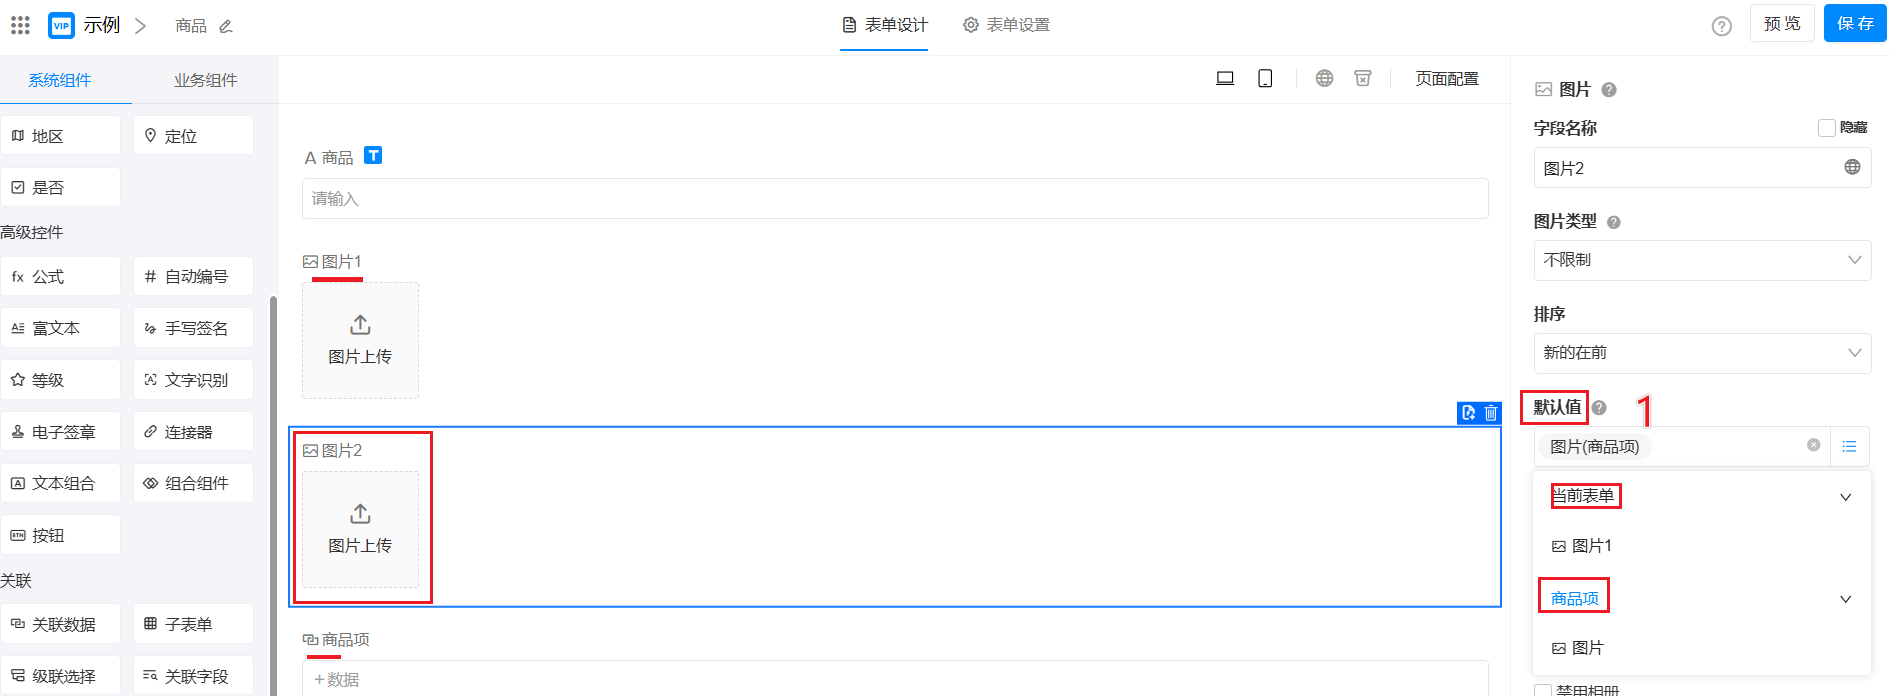
Task: Click the 保存 button
Action: click(1854, 23)
